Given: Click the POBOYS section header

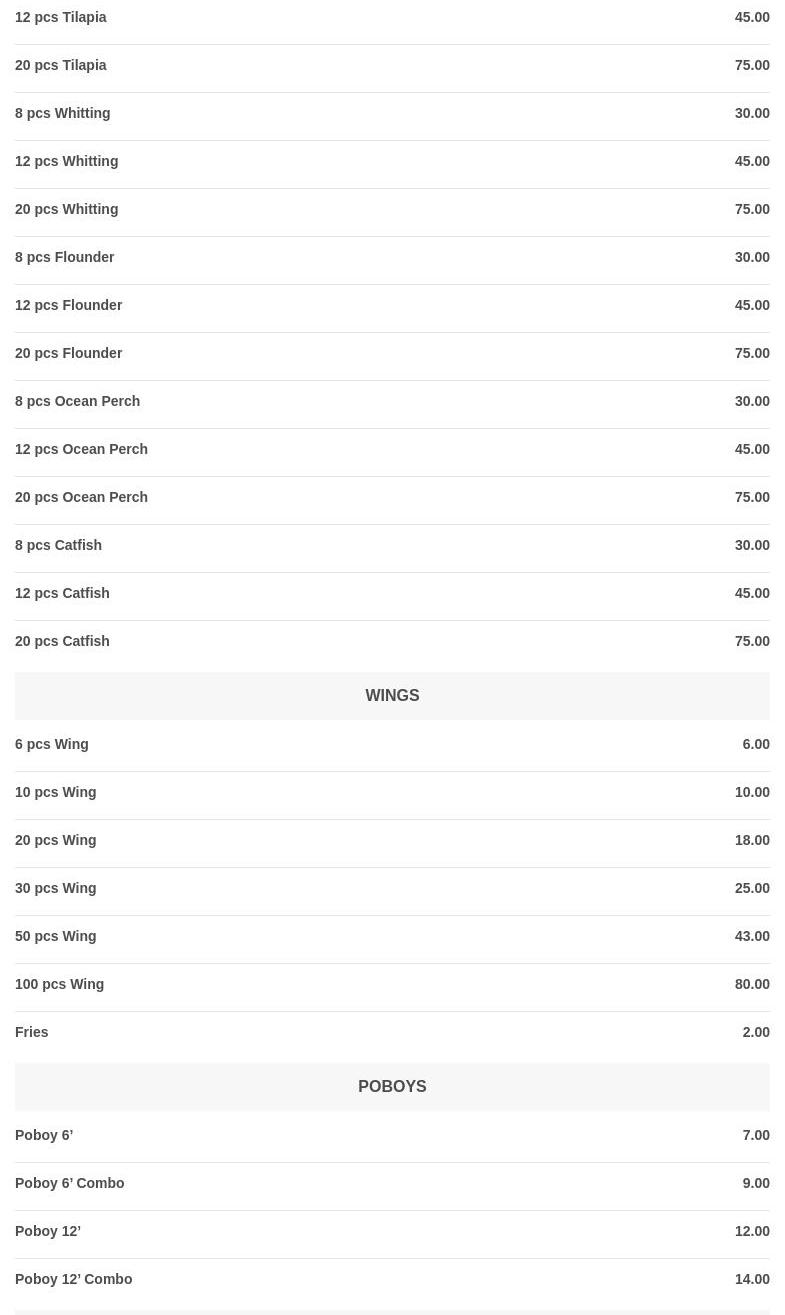Looking at the screenshot, I should click(x=392, y=1086).
